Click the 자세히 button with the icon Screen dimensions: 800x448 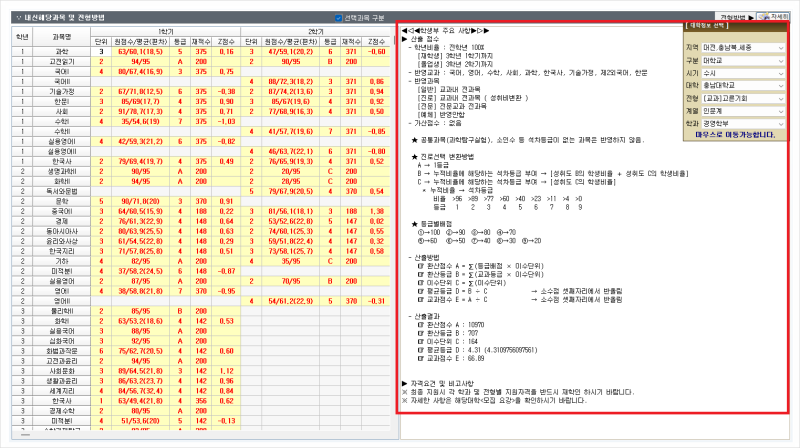(x=773, y=17)
